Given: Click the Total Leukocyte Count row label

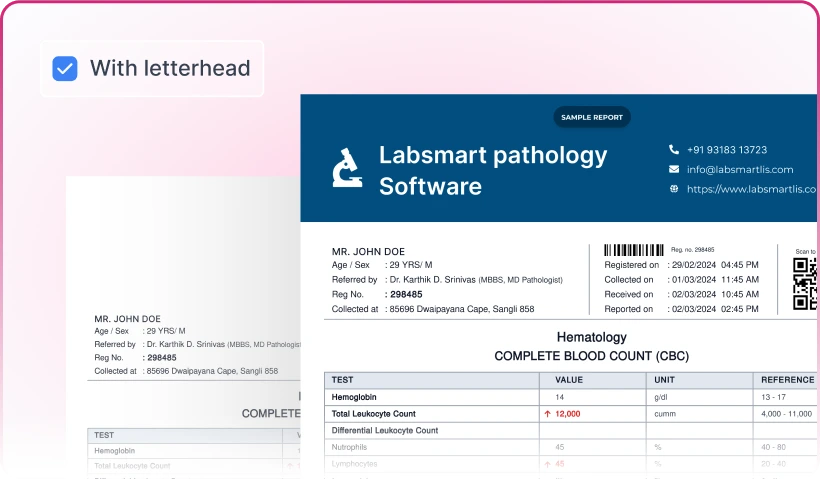Looking at the screenshot, I should (x=373, y=414).
